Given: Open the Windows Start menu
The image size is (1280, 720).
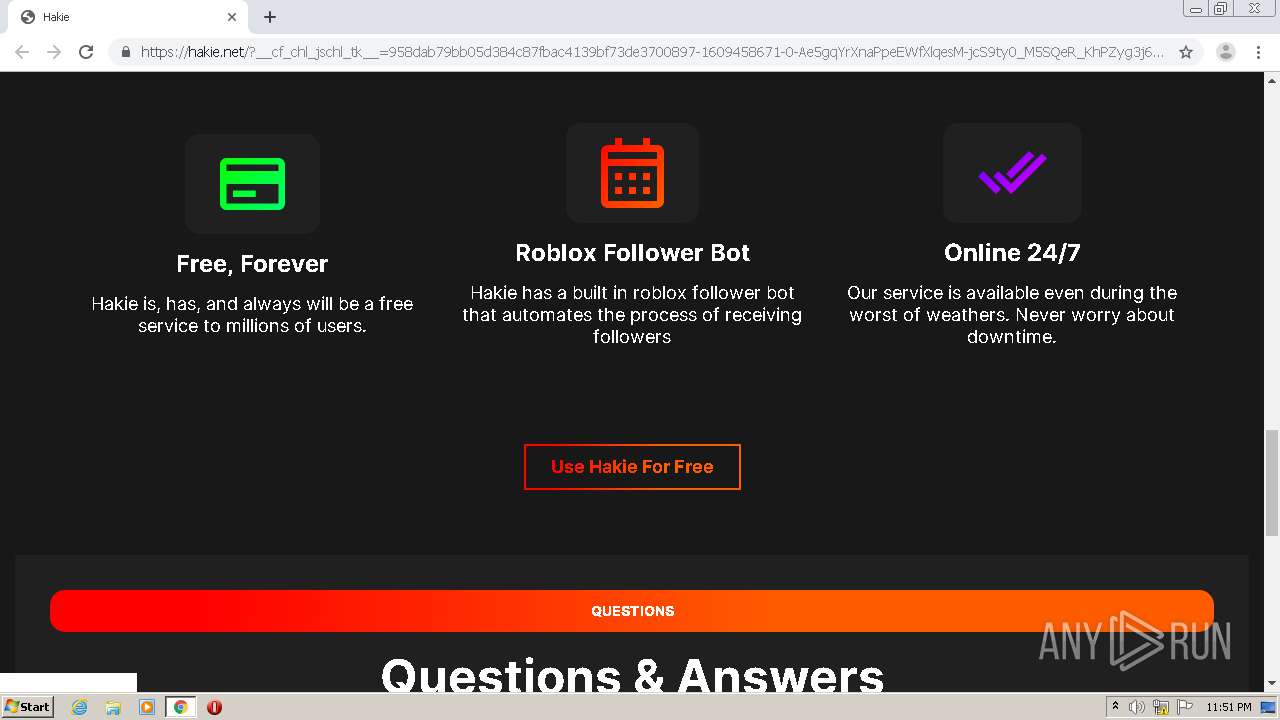Looking at the screenshot, I should 27,707.
